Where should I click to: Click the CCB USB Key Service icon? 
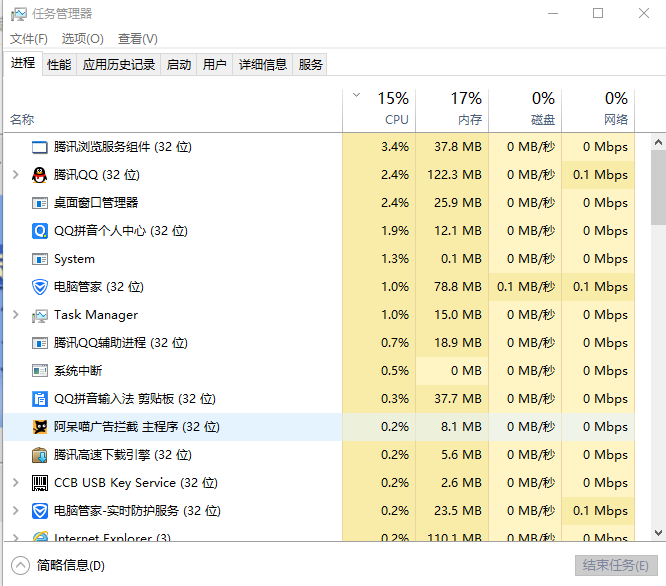click(40, 483)
